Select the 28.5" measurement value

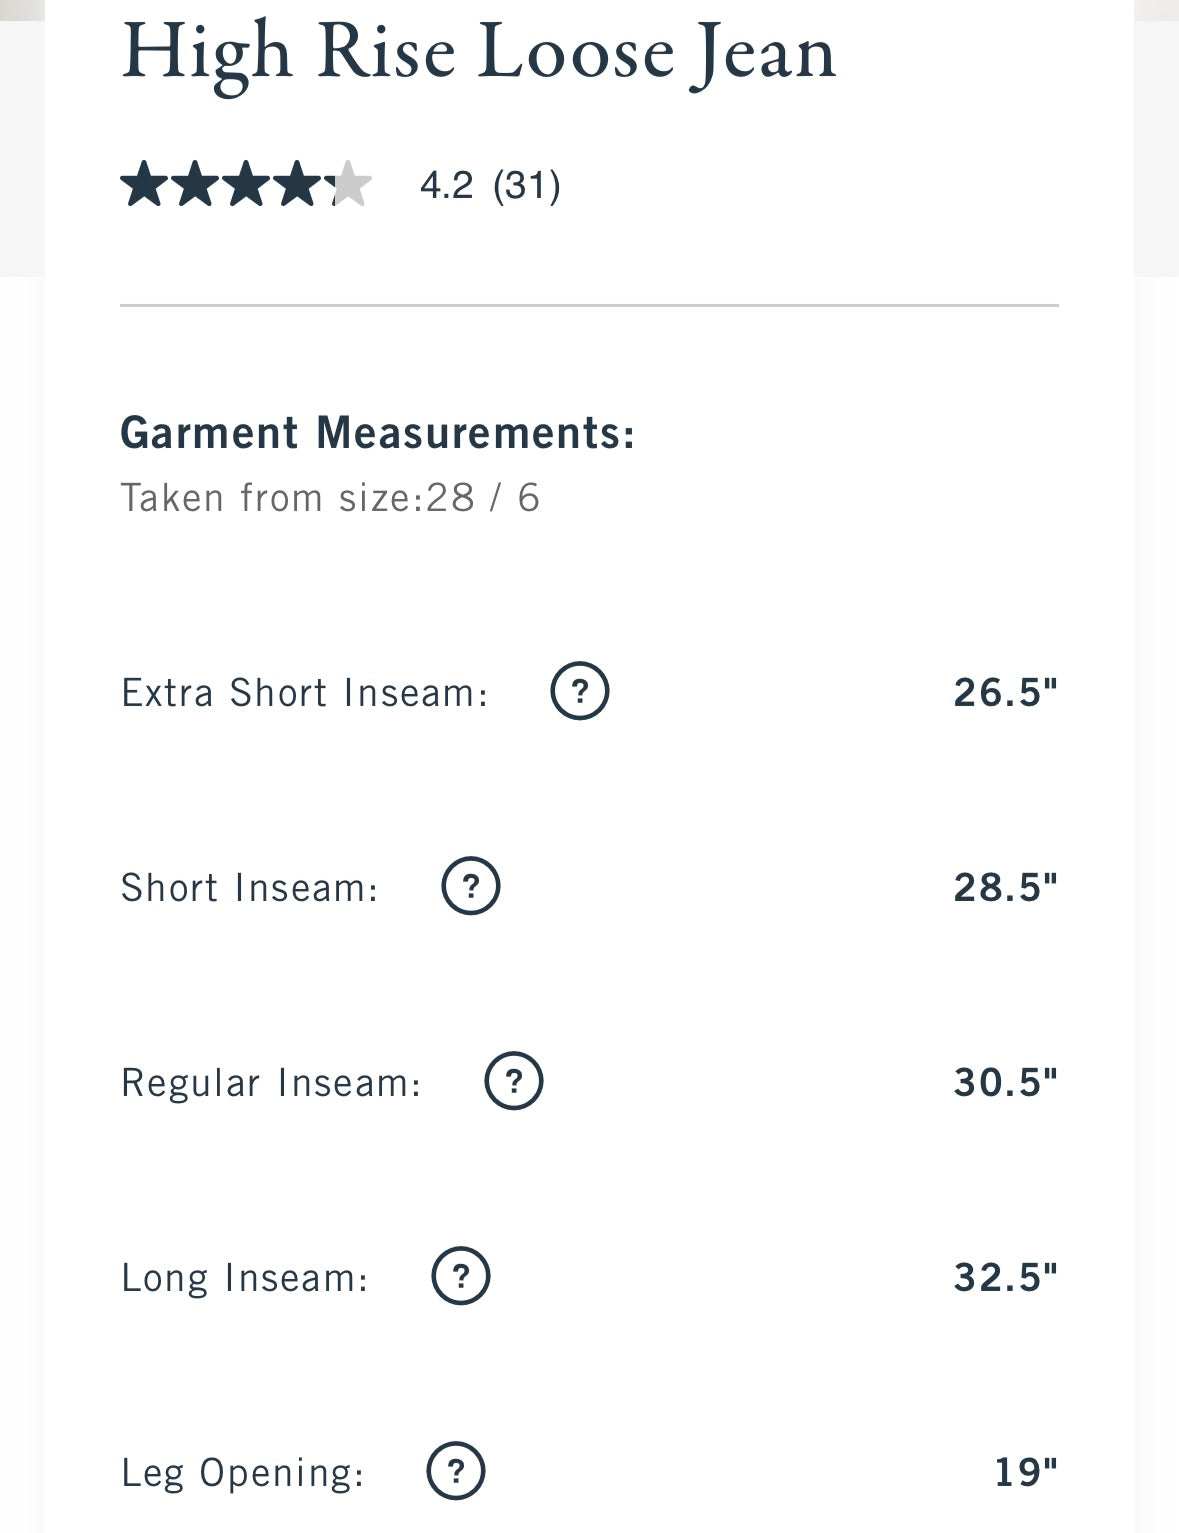[1006, 887]
